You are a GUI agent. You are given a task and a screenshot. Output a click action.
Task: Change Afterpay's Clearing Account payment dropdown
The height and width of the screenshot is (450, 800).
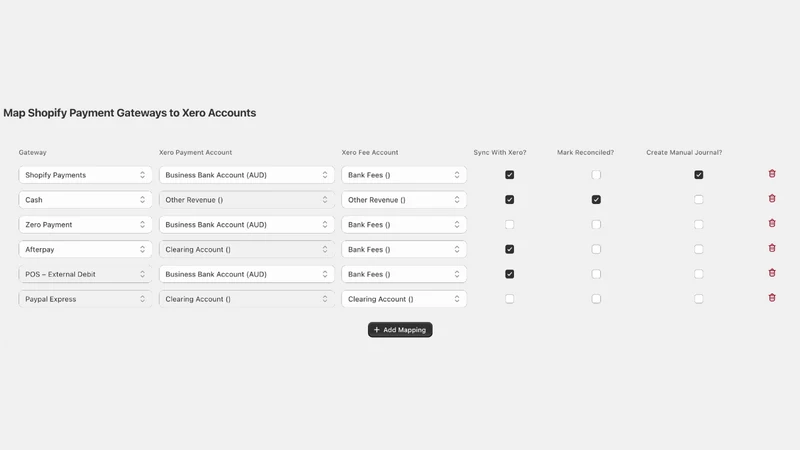pos(246,249)
